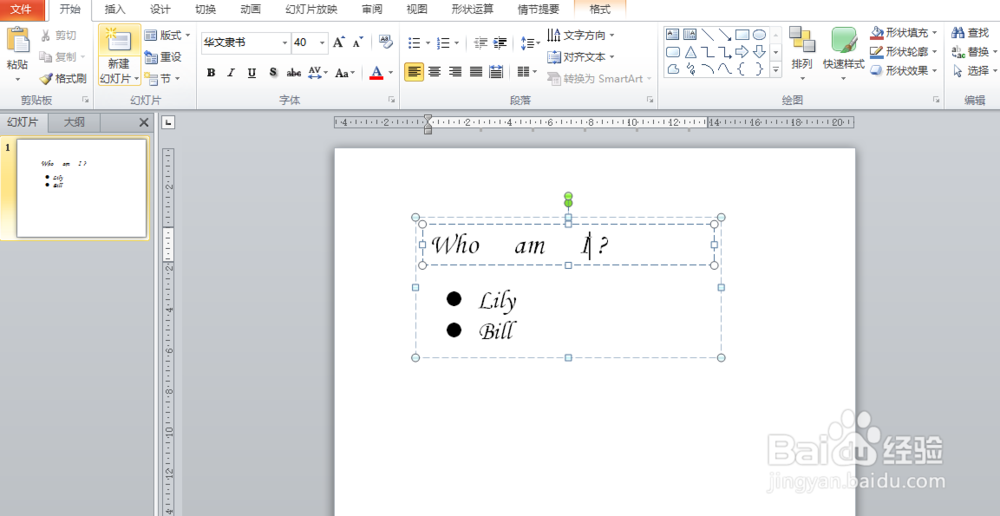
Task: Open the File (文件) tab
Action: [x=22, y=9]
